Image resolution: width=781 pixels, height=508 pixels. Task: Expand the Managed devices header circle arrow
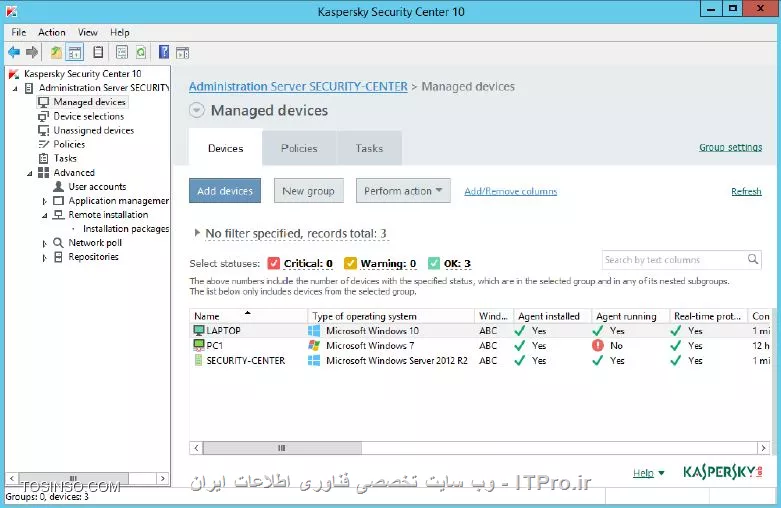(x=197, y=110)
